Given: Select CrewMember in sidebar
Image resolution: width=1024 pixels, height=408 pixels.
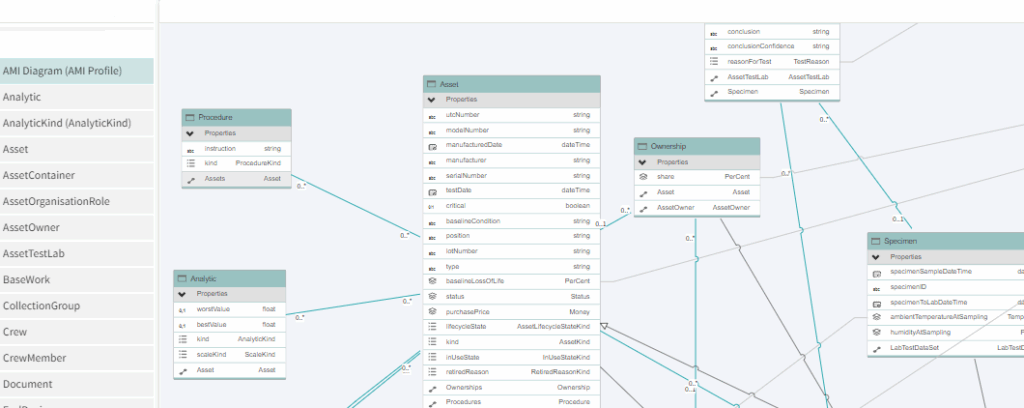Looking at the screenshot, I should pyautogui.click(x=76, y=358).
